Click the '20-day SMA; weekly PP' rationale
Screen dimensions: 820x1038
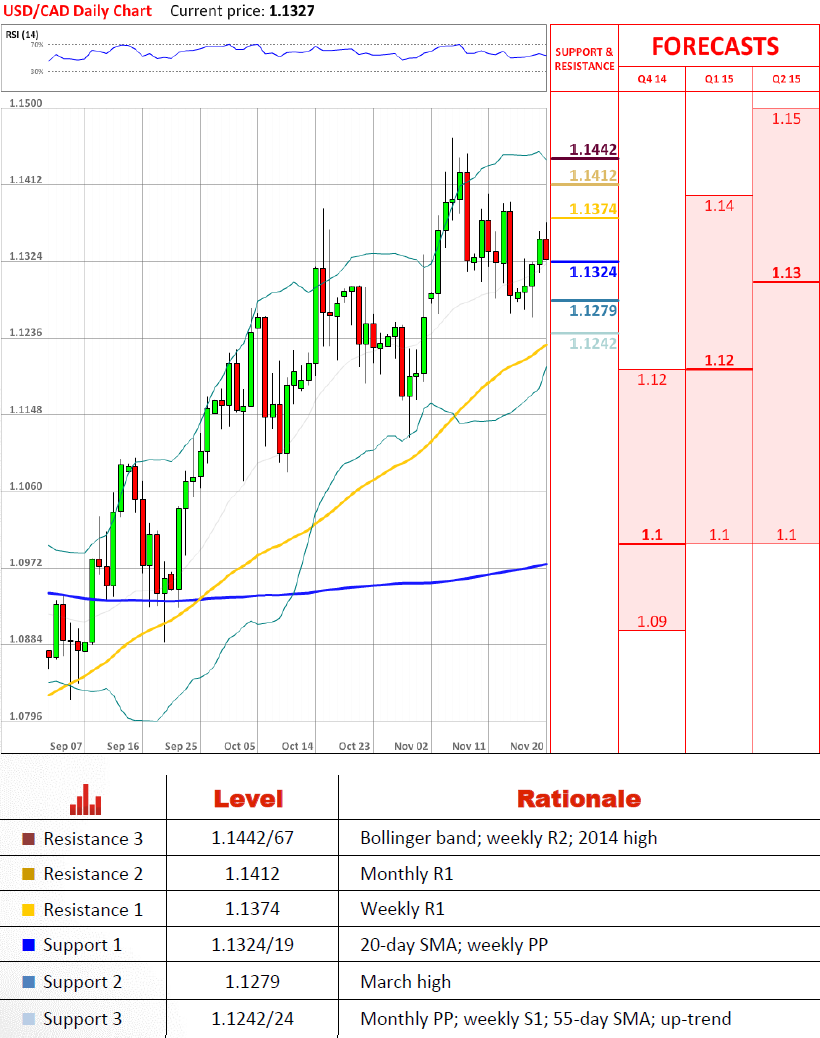point(454,945)
